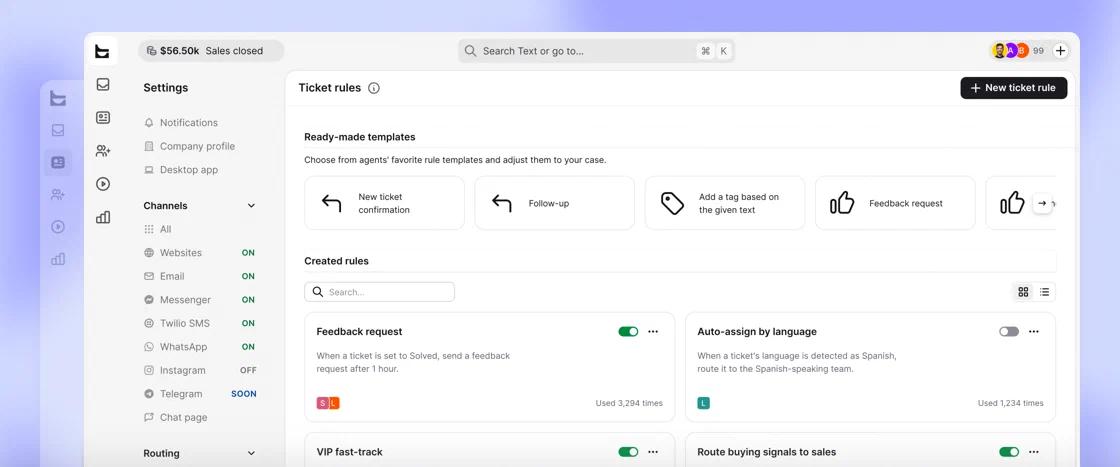Open Desktop app settings
The width and height of the screenshot is (1120, 467).
click(x=181, y=170)
